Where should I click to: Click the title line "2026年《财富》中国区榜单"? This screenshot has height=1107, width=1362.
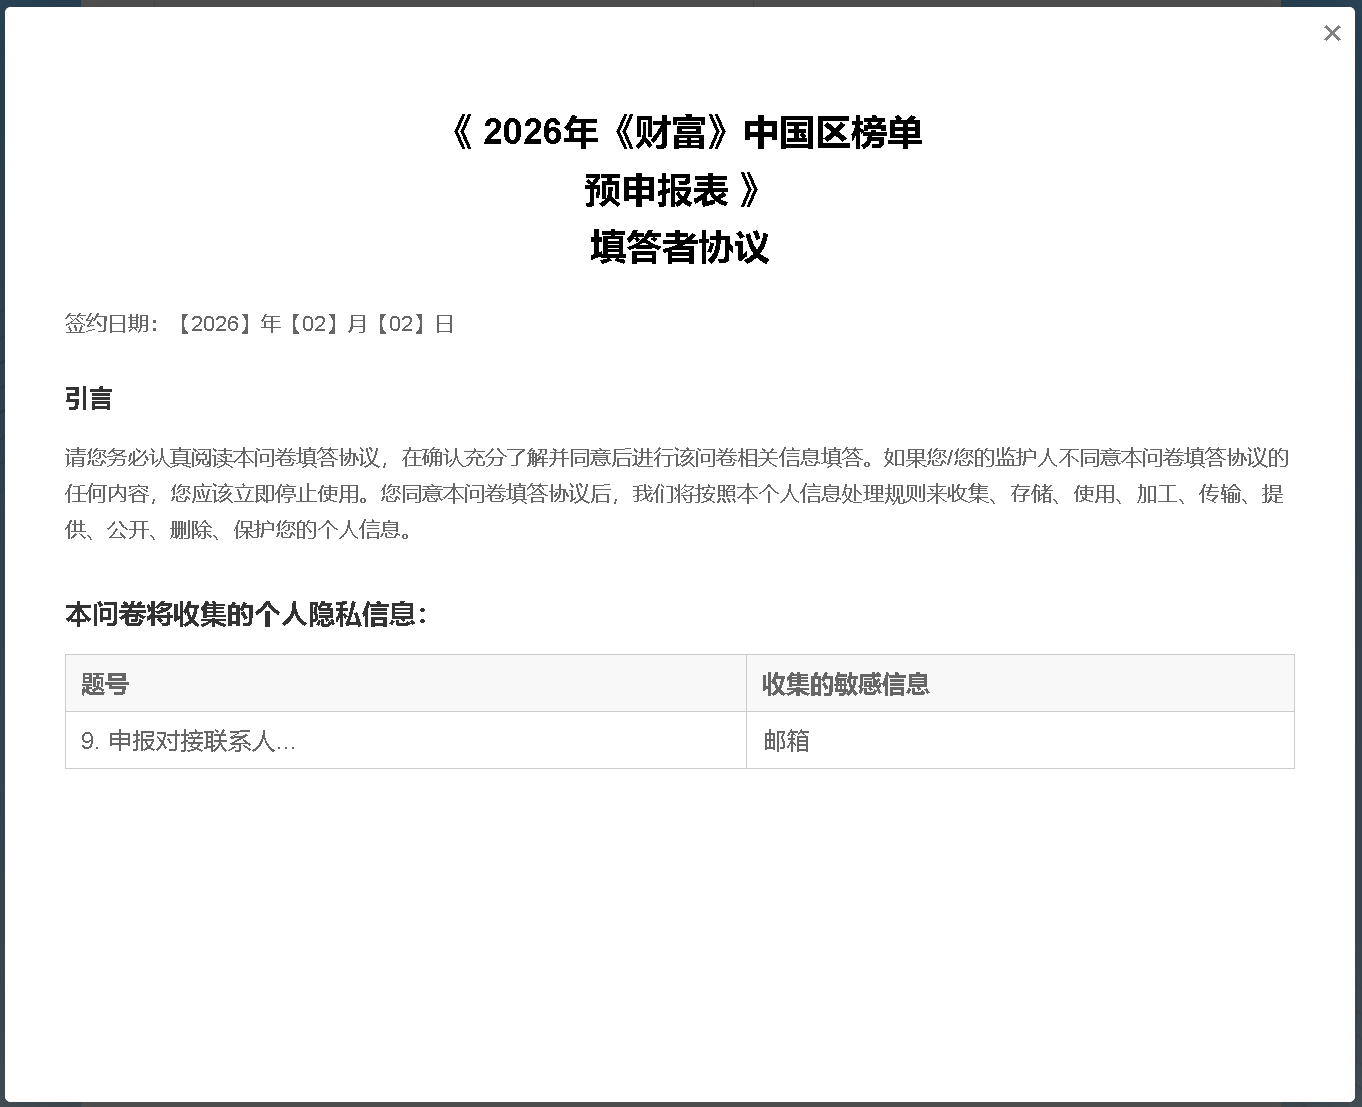tap(700, 132)
